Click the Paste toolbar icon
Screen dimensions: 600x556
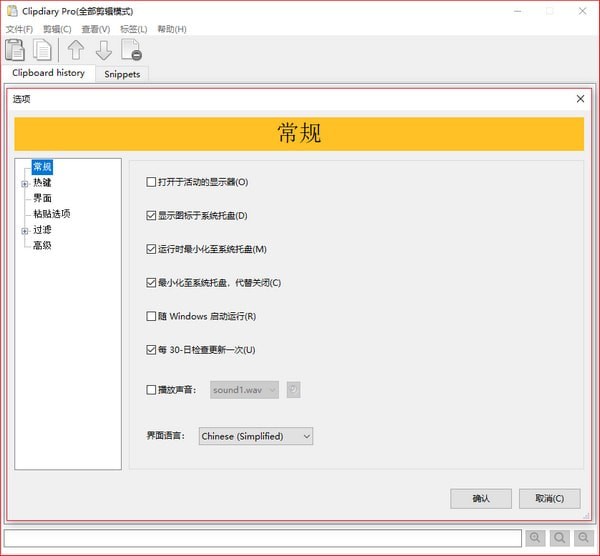tap(15, 50)
